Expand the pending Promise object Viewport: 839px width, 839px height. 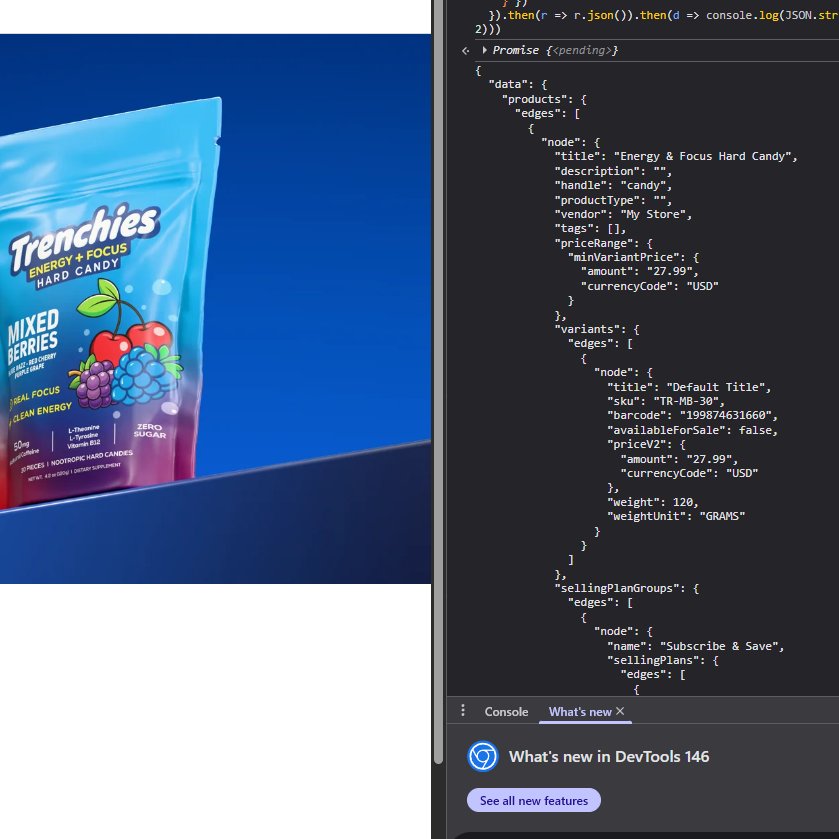pyautogui.click(x=484, y=50)
